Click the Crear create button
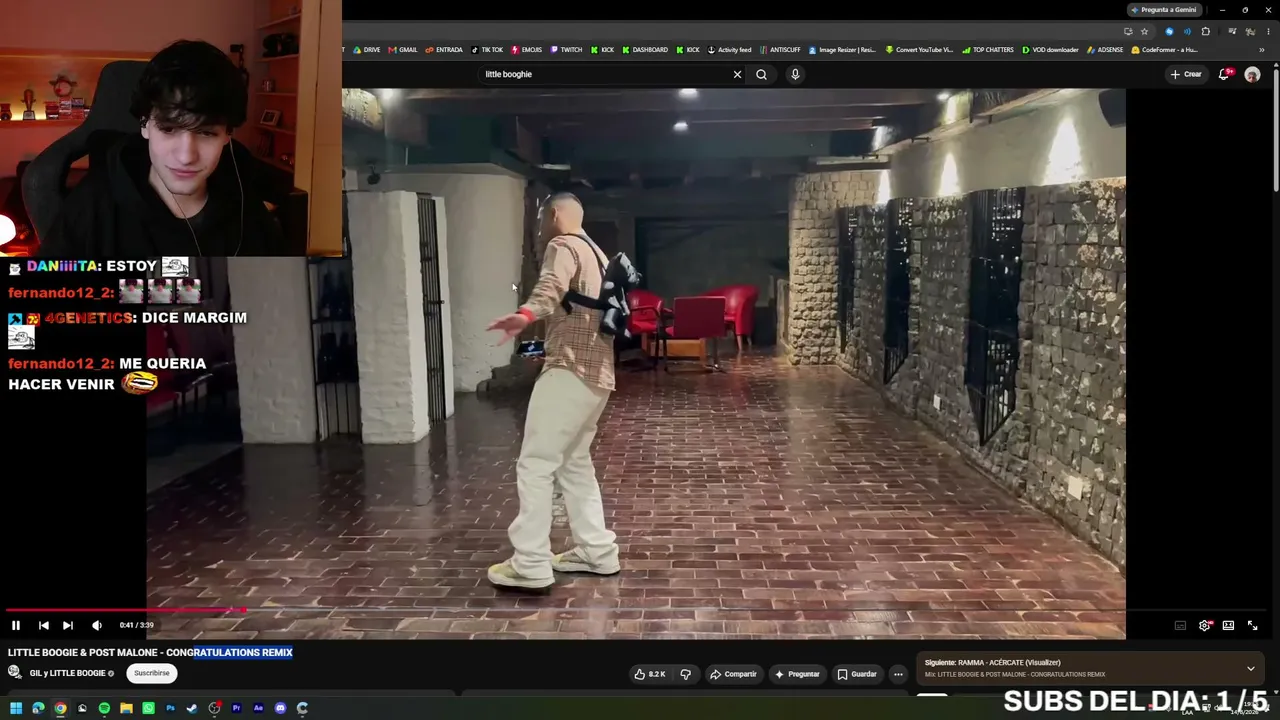Image resolution: width=1280 pixels, height=720 pixels. 1186,74
